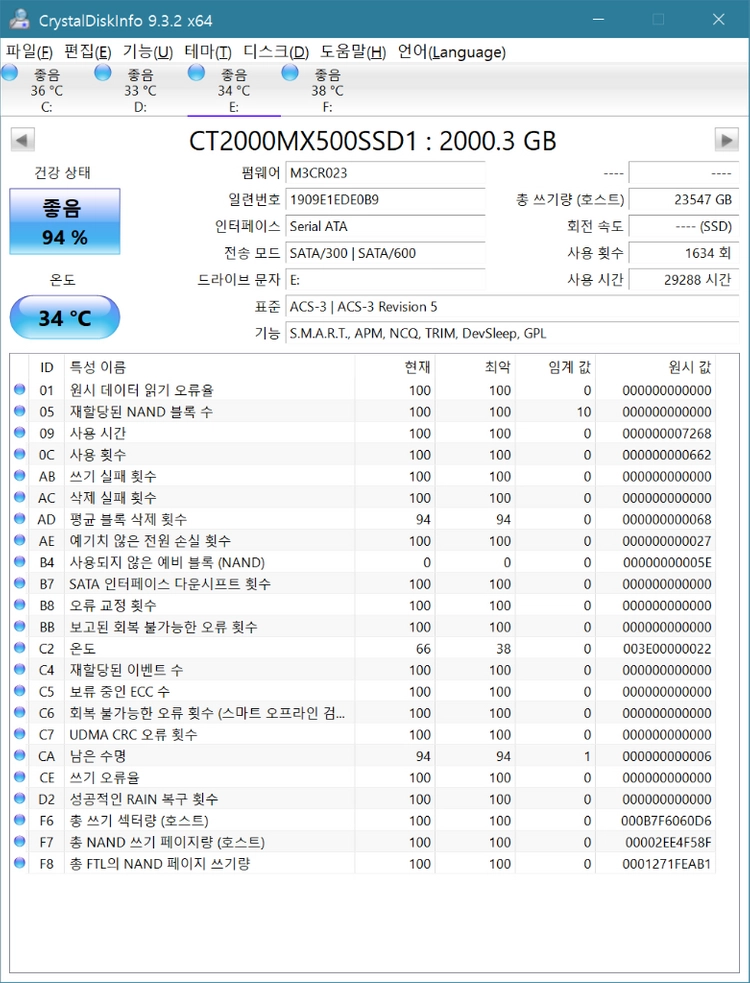This screenshot has width=750, height=983.
Task: Select raw value 0001271FEAB1 in F8 row
Action: (x=667, y=864)
